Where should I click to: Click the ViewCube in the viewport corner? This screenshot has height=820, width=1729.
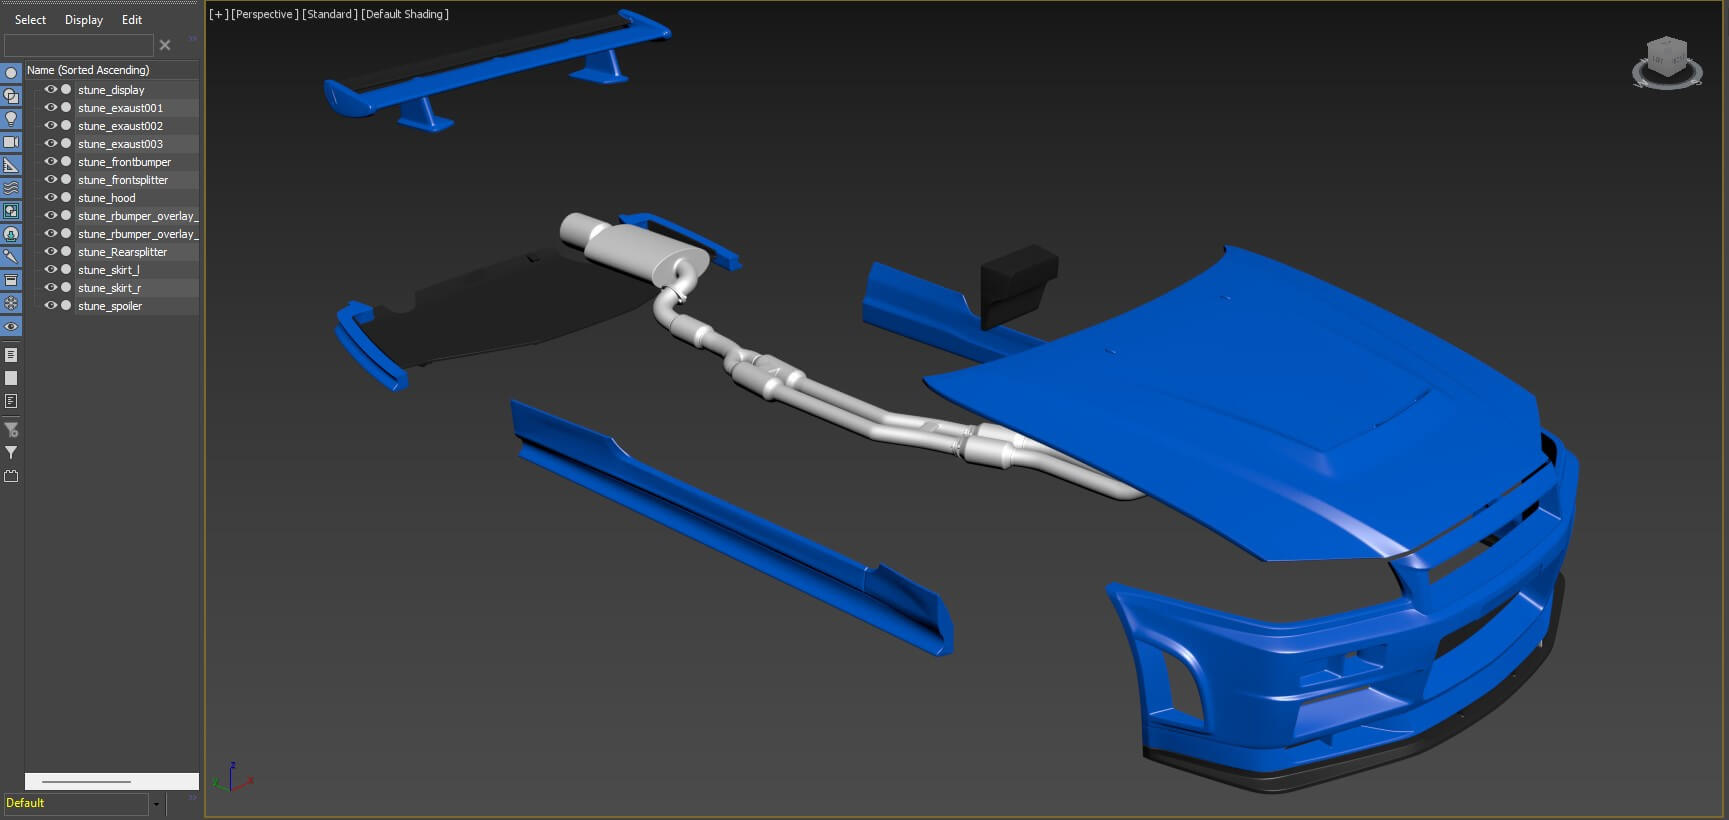pos(1667,62)
